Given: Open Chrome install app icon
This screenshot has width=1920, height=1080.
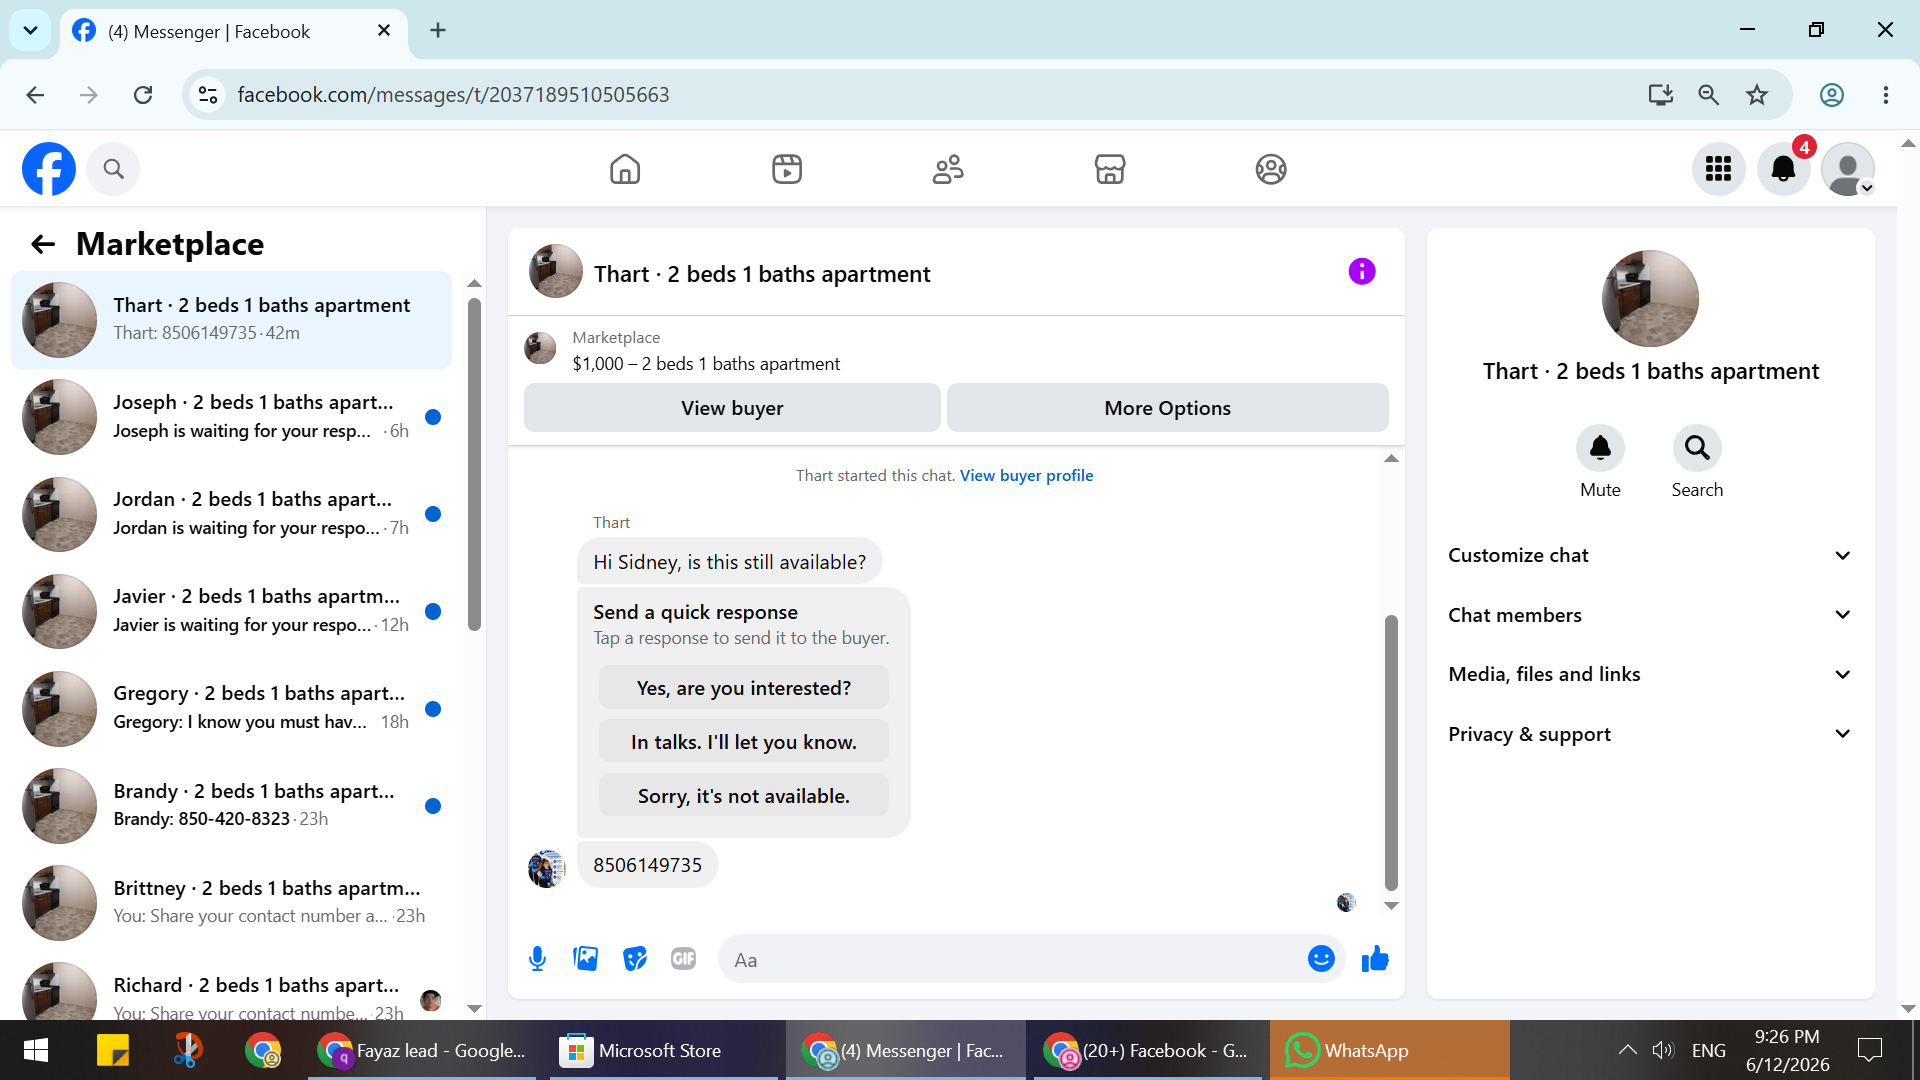Looking at the screenshot, I should point(1661,95).
